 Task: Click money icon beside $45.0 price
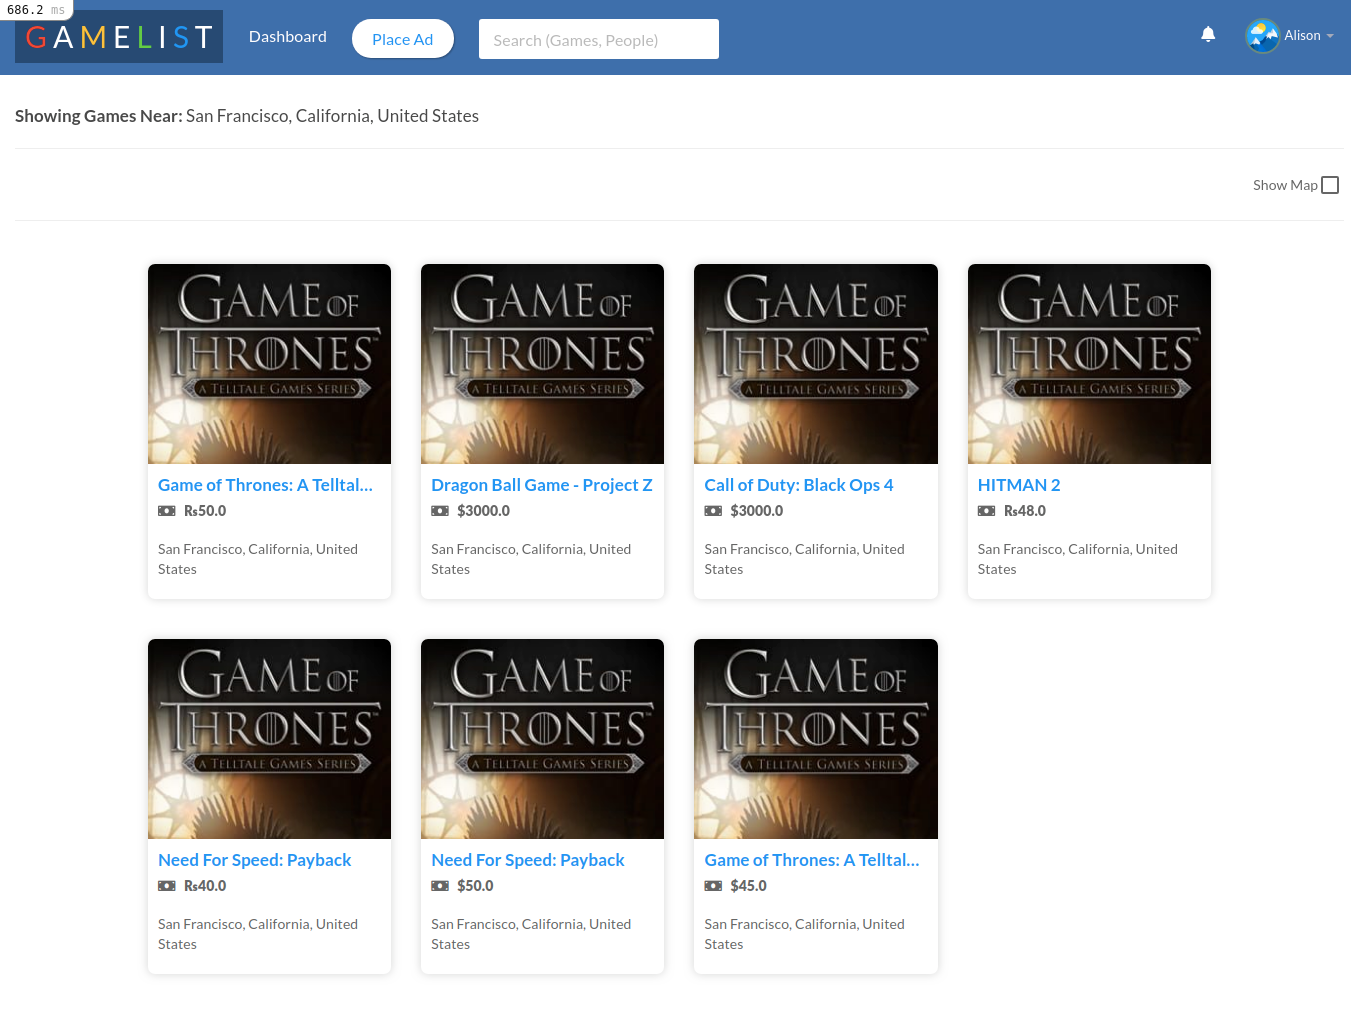[x=713, y=886]
